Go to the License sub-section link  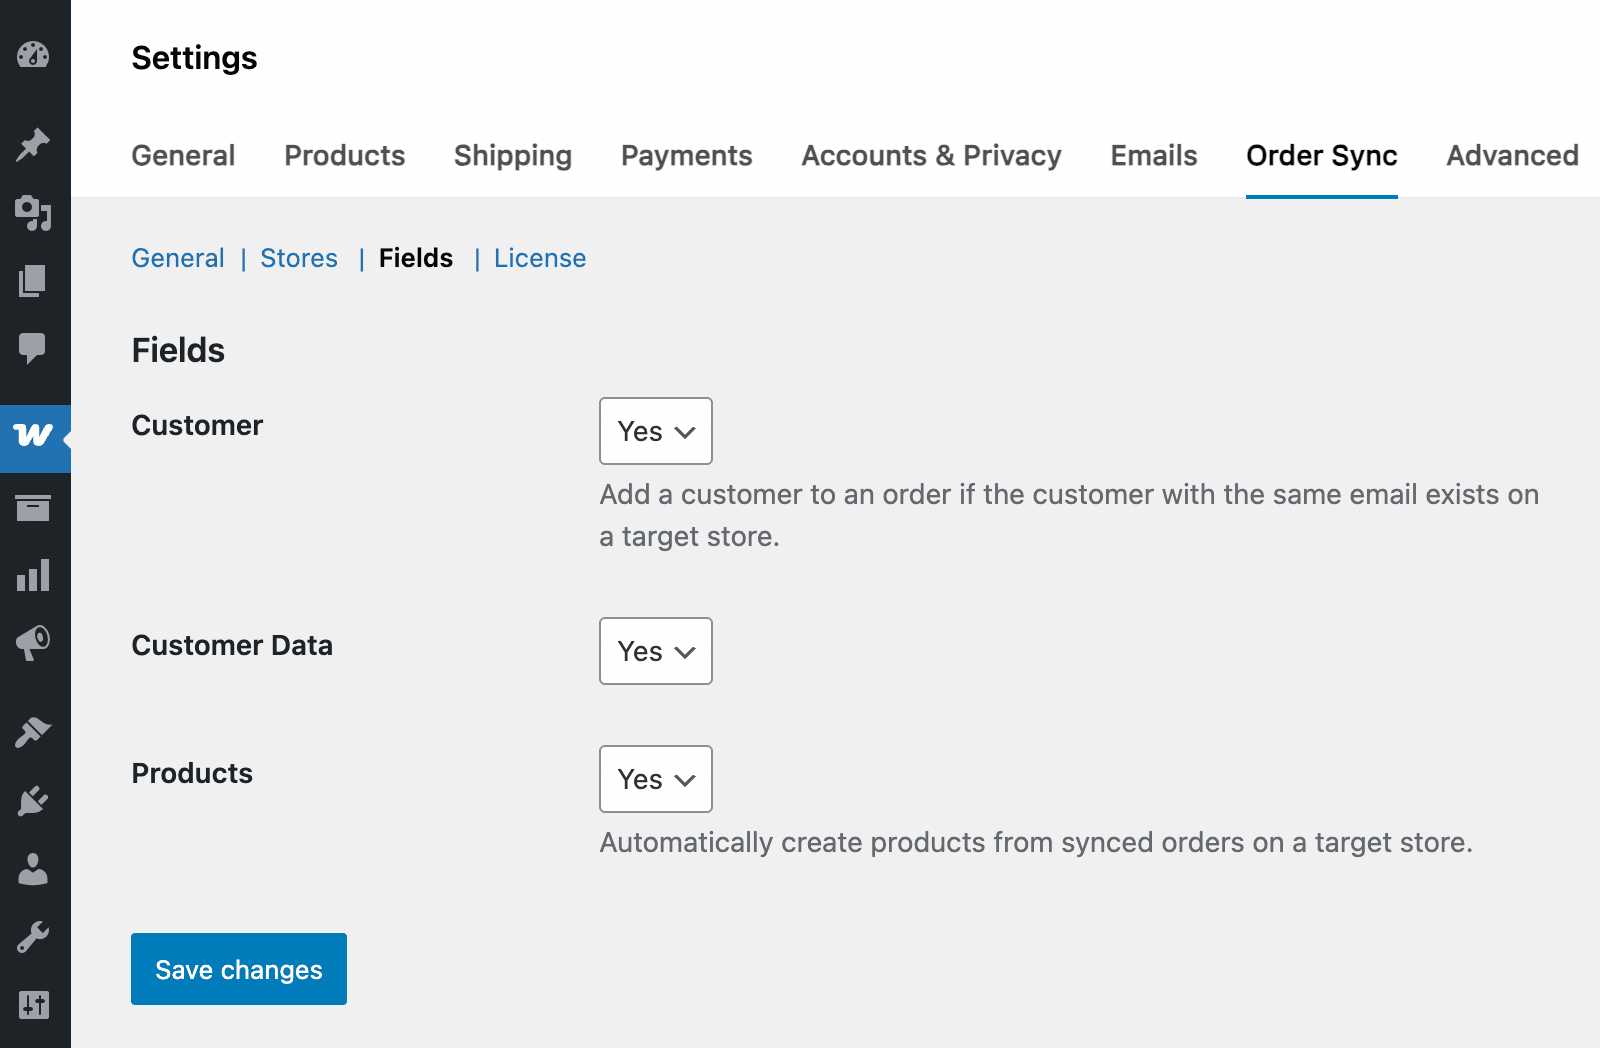(x=540, y=258)
